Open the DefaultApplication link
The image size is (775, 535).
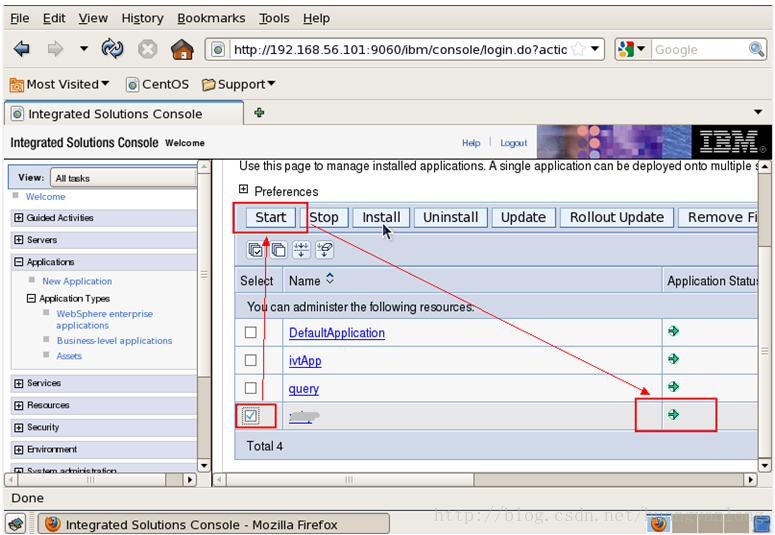(337, 333)
